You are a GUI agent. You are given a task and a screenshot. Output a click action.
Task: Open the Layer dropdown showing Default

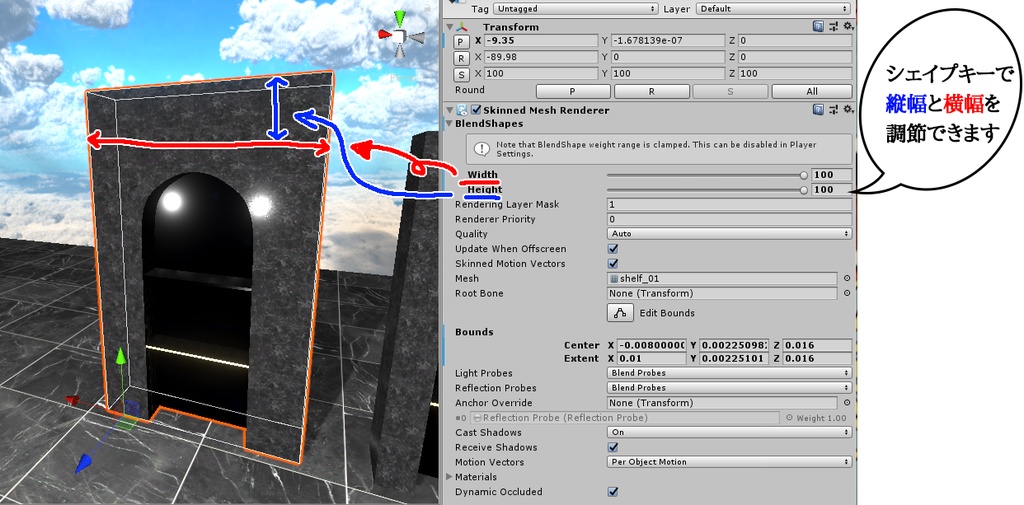[774, 8]
